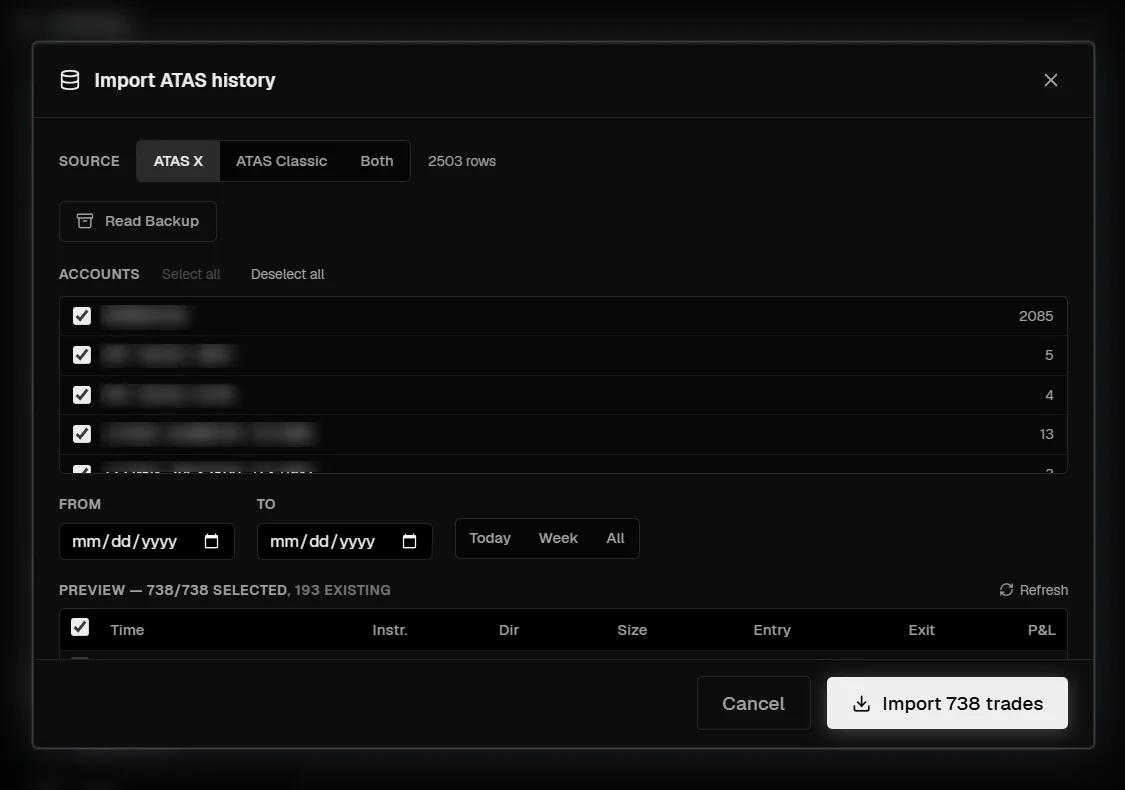The width and height of the screenshot is (1125, 790).
Task: Choose the Both source option
Action: [377, 161]
